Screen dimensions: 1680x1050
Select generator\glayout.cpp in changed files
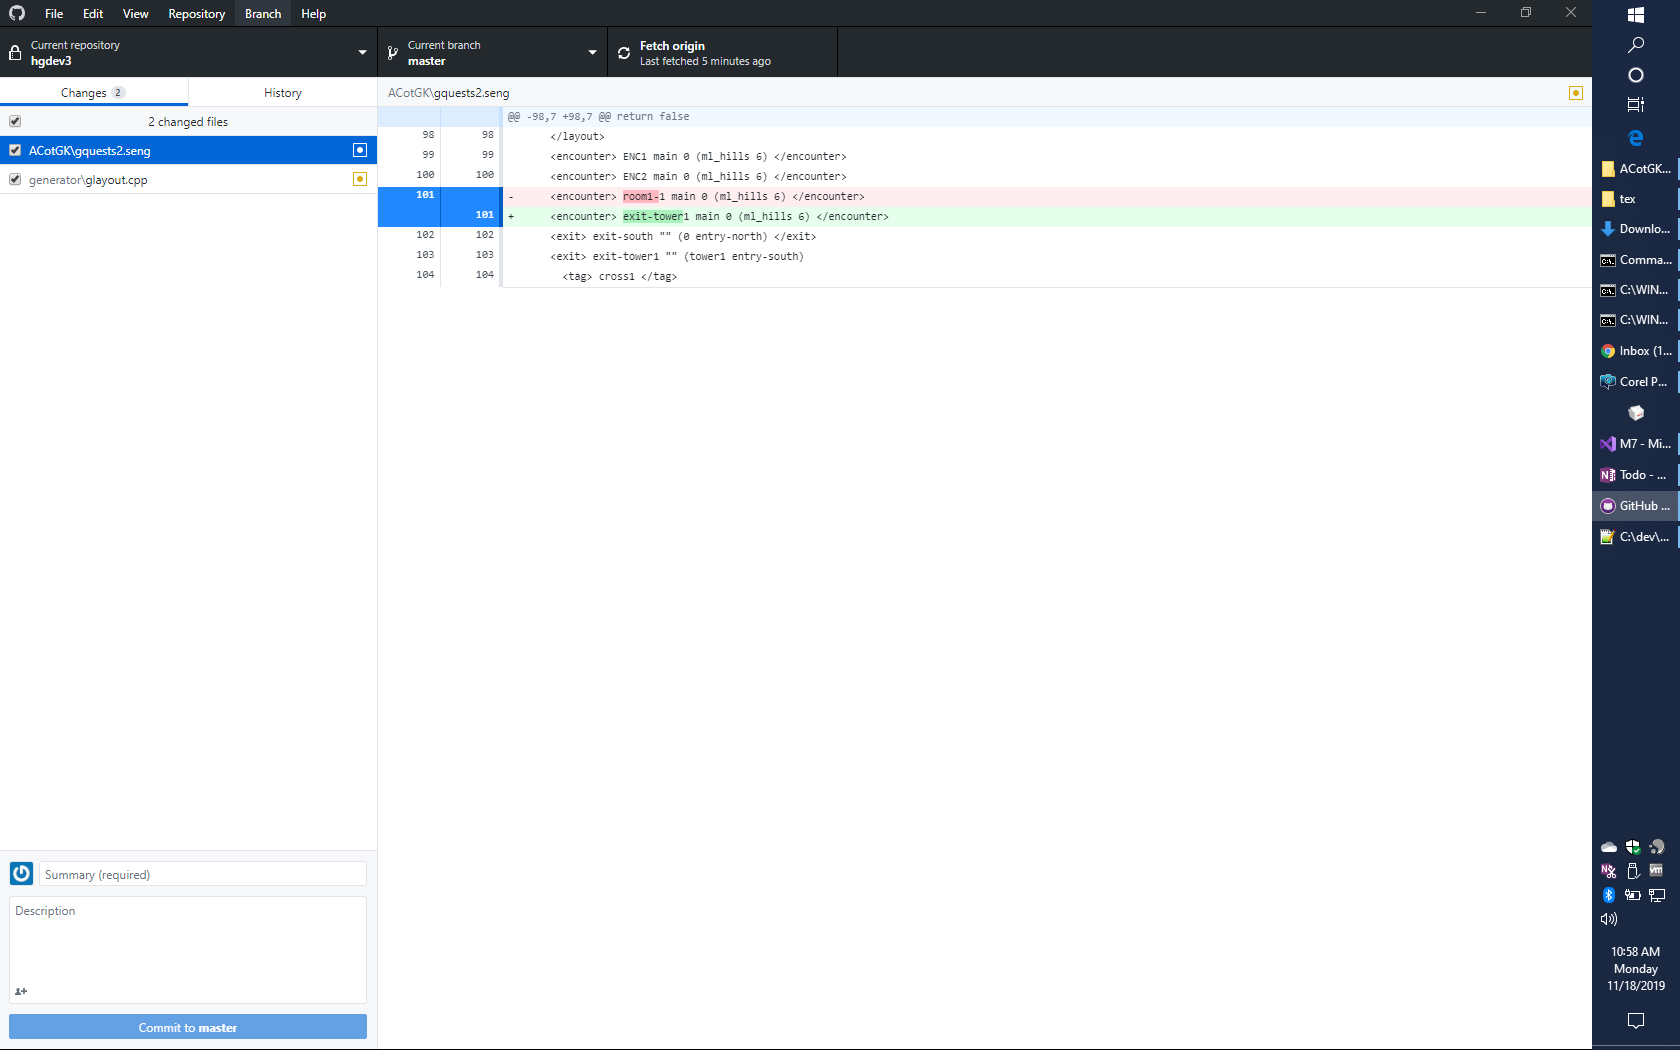tap(188, 179)
